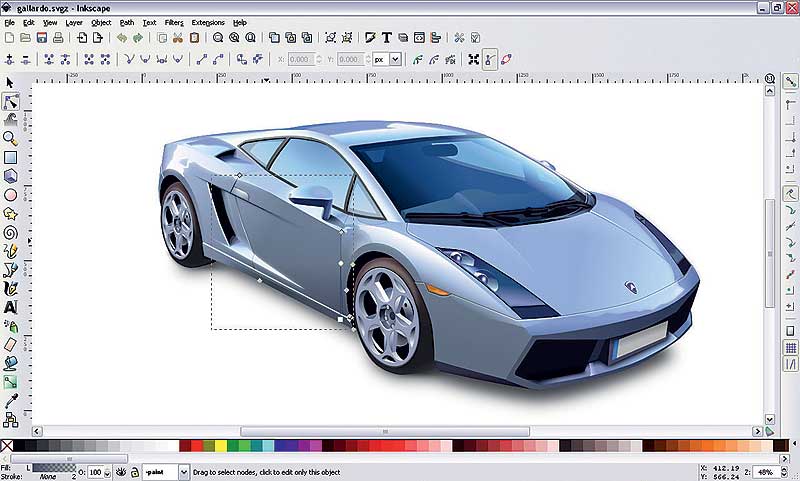800x481 pixels.
Task: Open the Path menu
Action: 127,23
